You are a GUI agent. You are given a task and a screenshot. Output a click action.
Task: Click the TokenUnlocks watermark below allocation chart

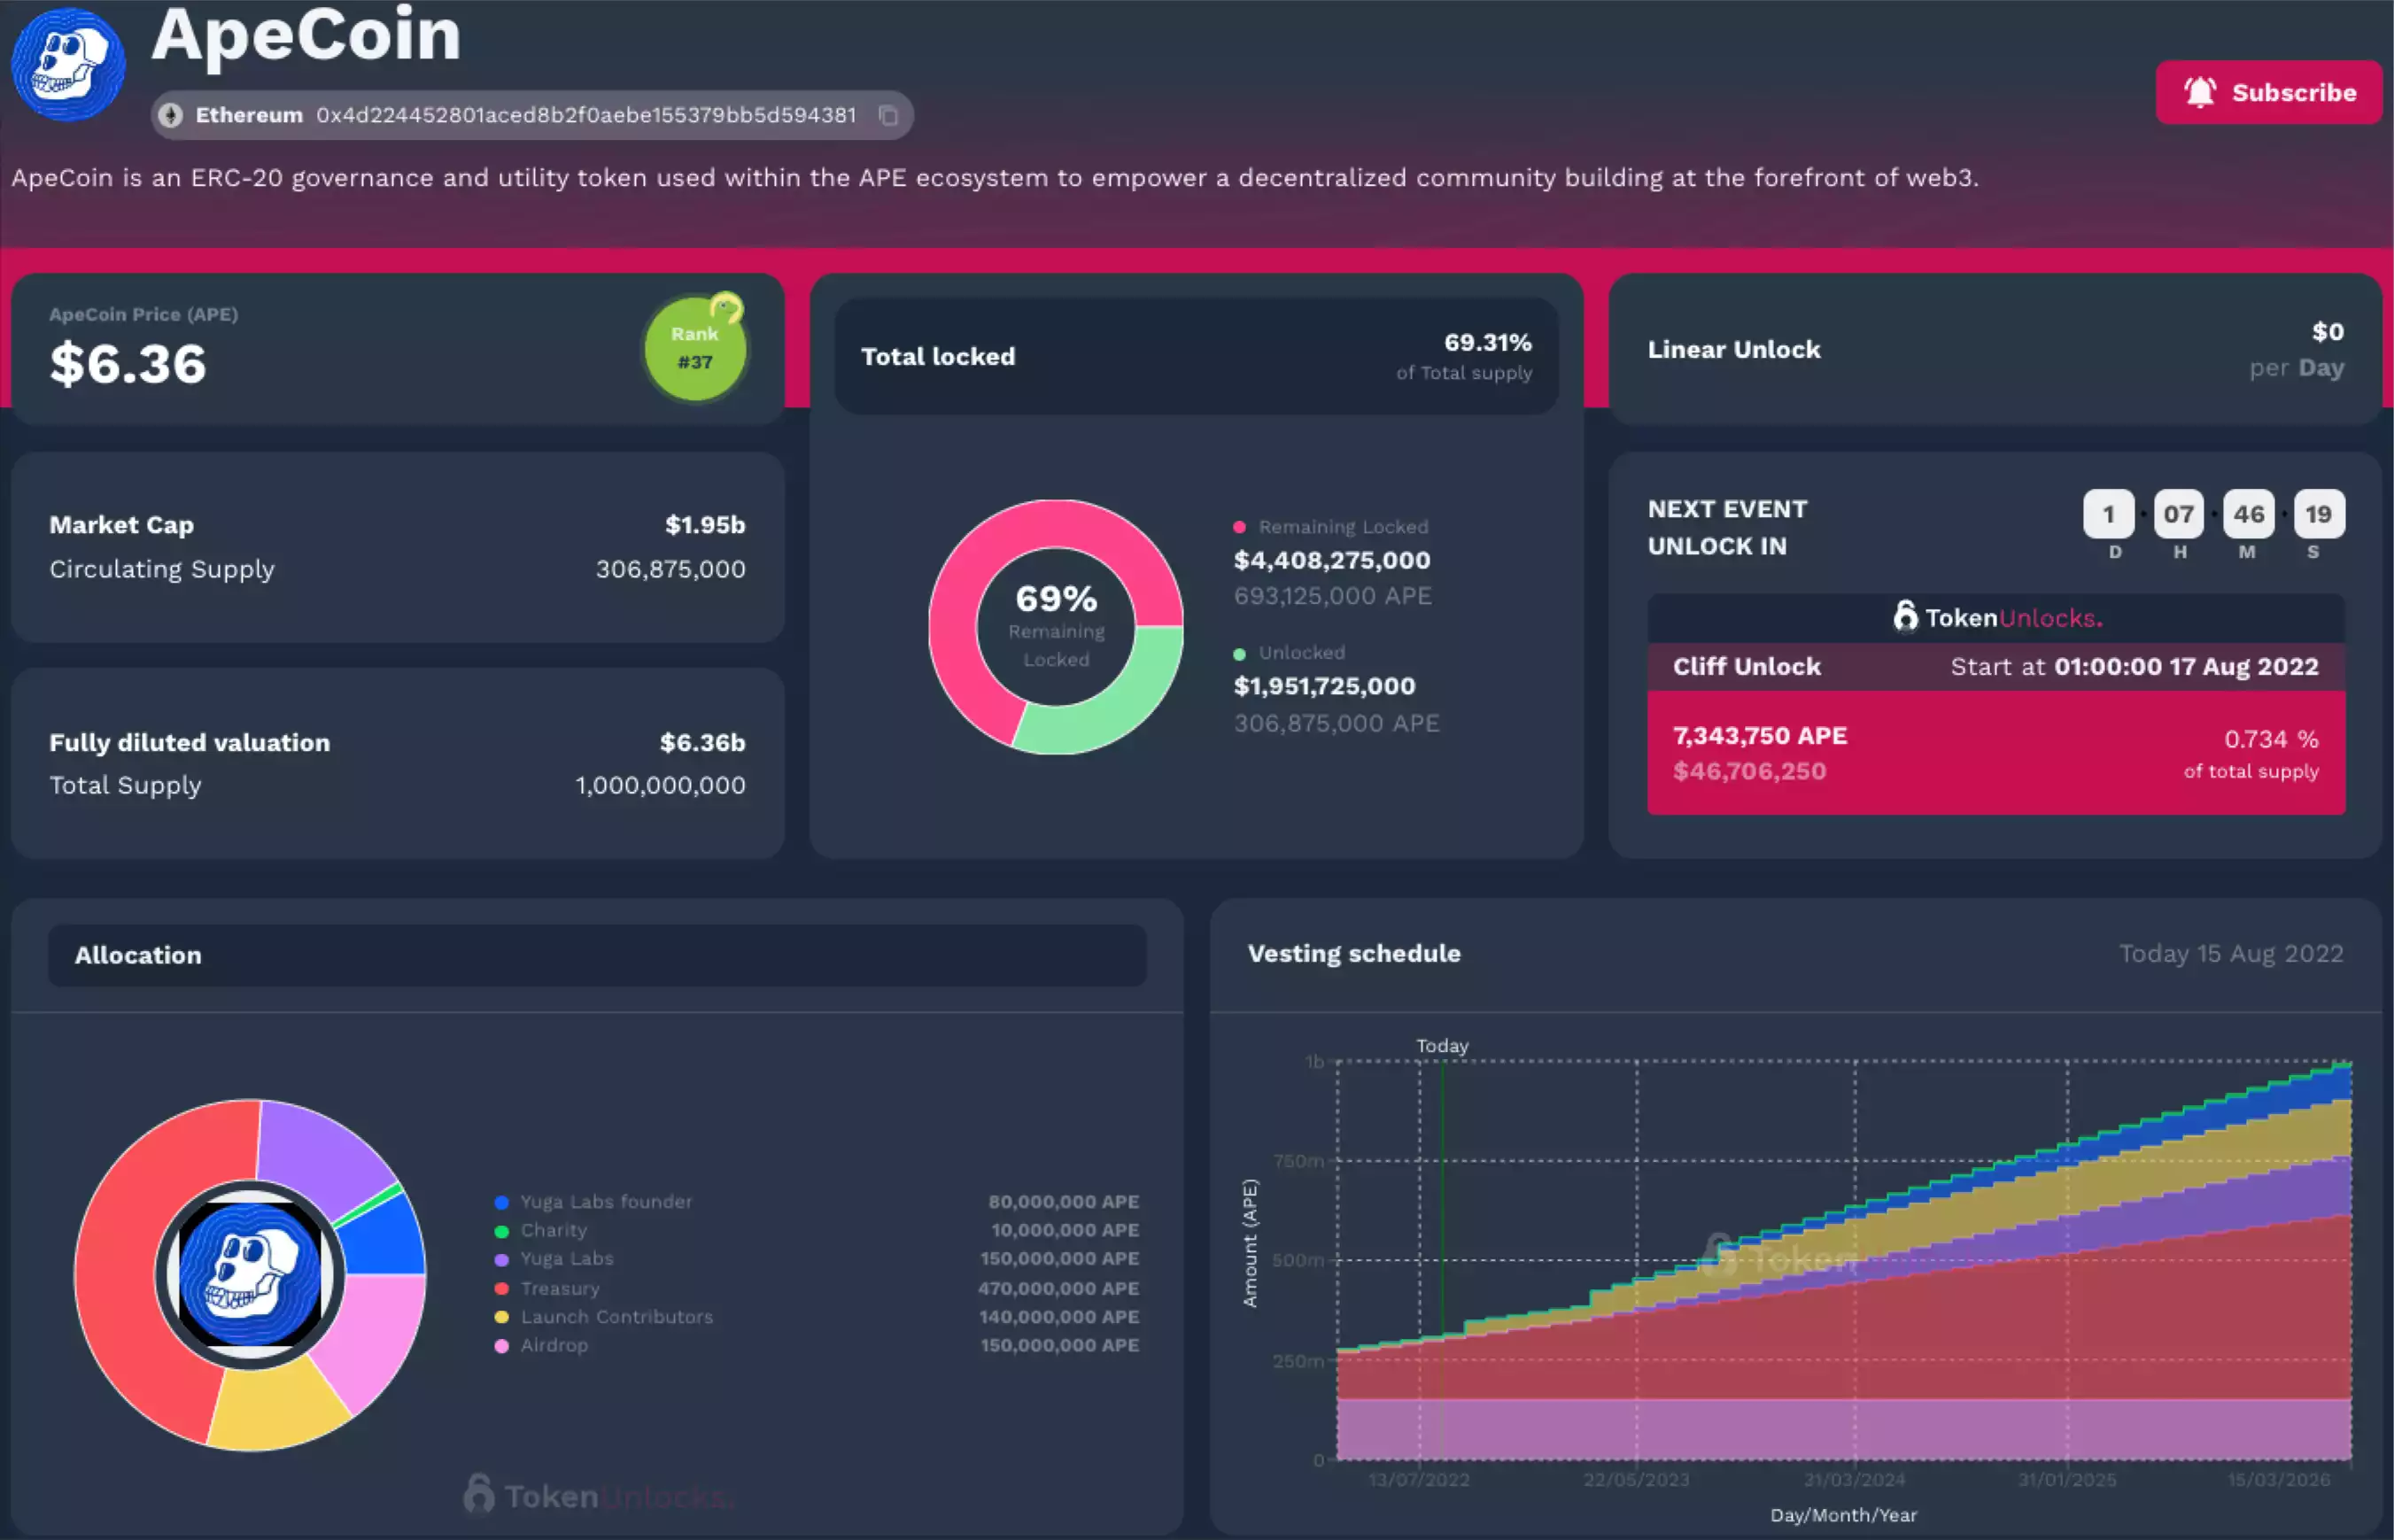pos(598,1496)
